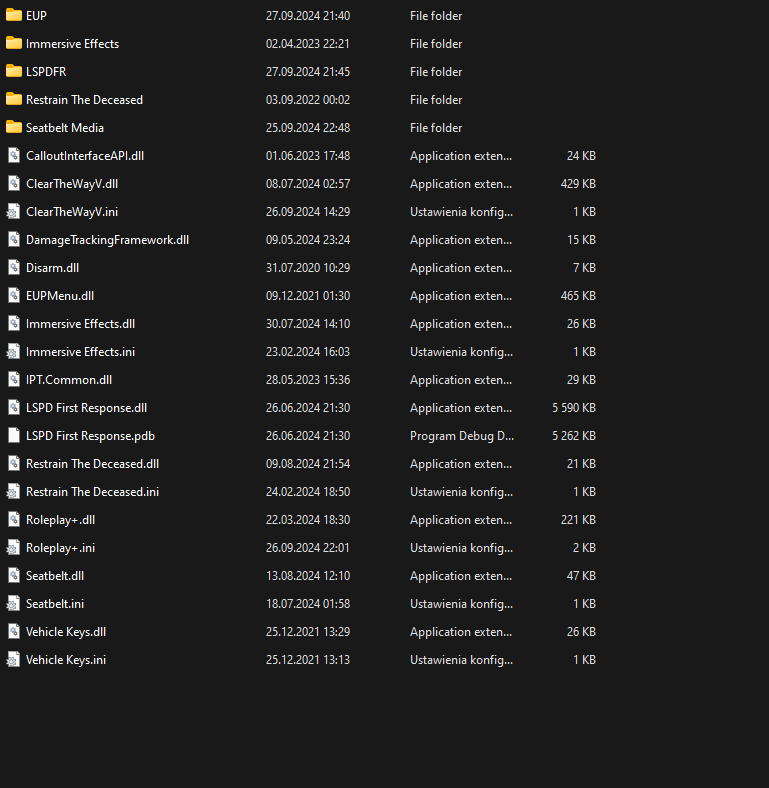Screen dimensions: 769x788
Task: Click the date 02.04.2023 22:21
Action: click(308, 44)
